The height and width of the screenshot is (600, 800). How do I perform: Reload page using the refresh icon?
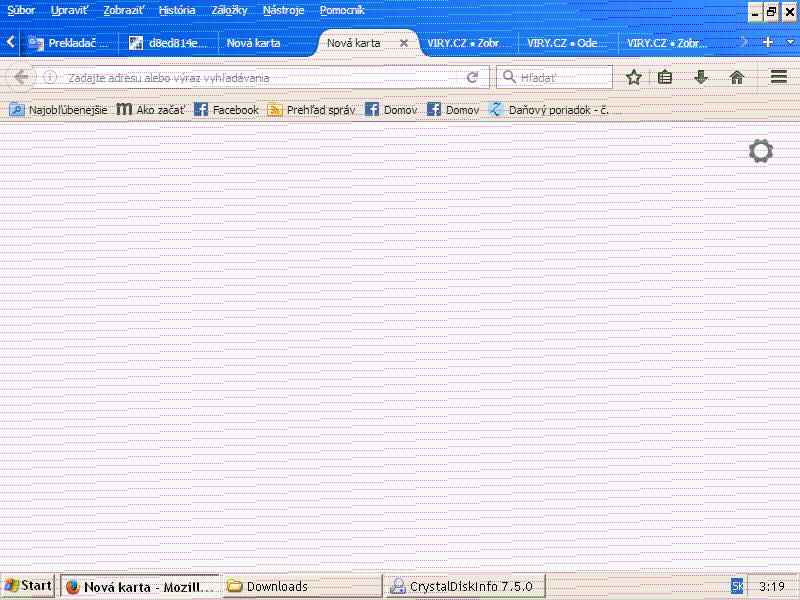473,77
